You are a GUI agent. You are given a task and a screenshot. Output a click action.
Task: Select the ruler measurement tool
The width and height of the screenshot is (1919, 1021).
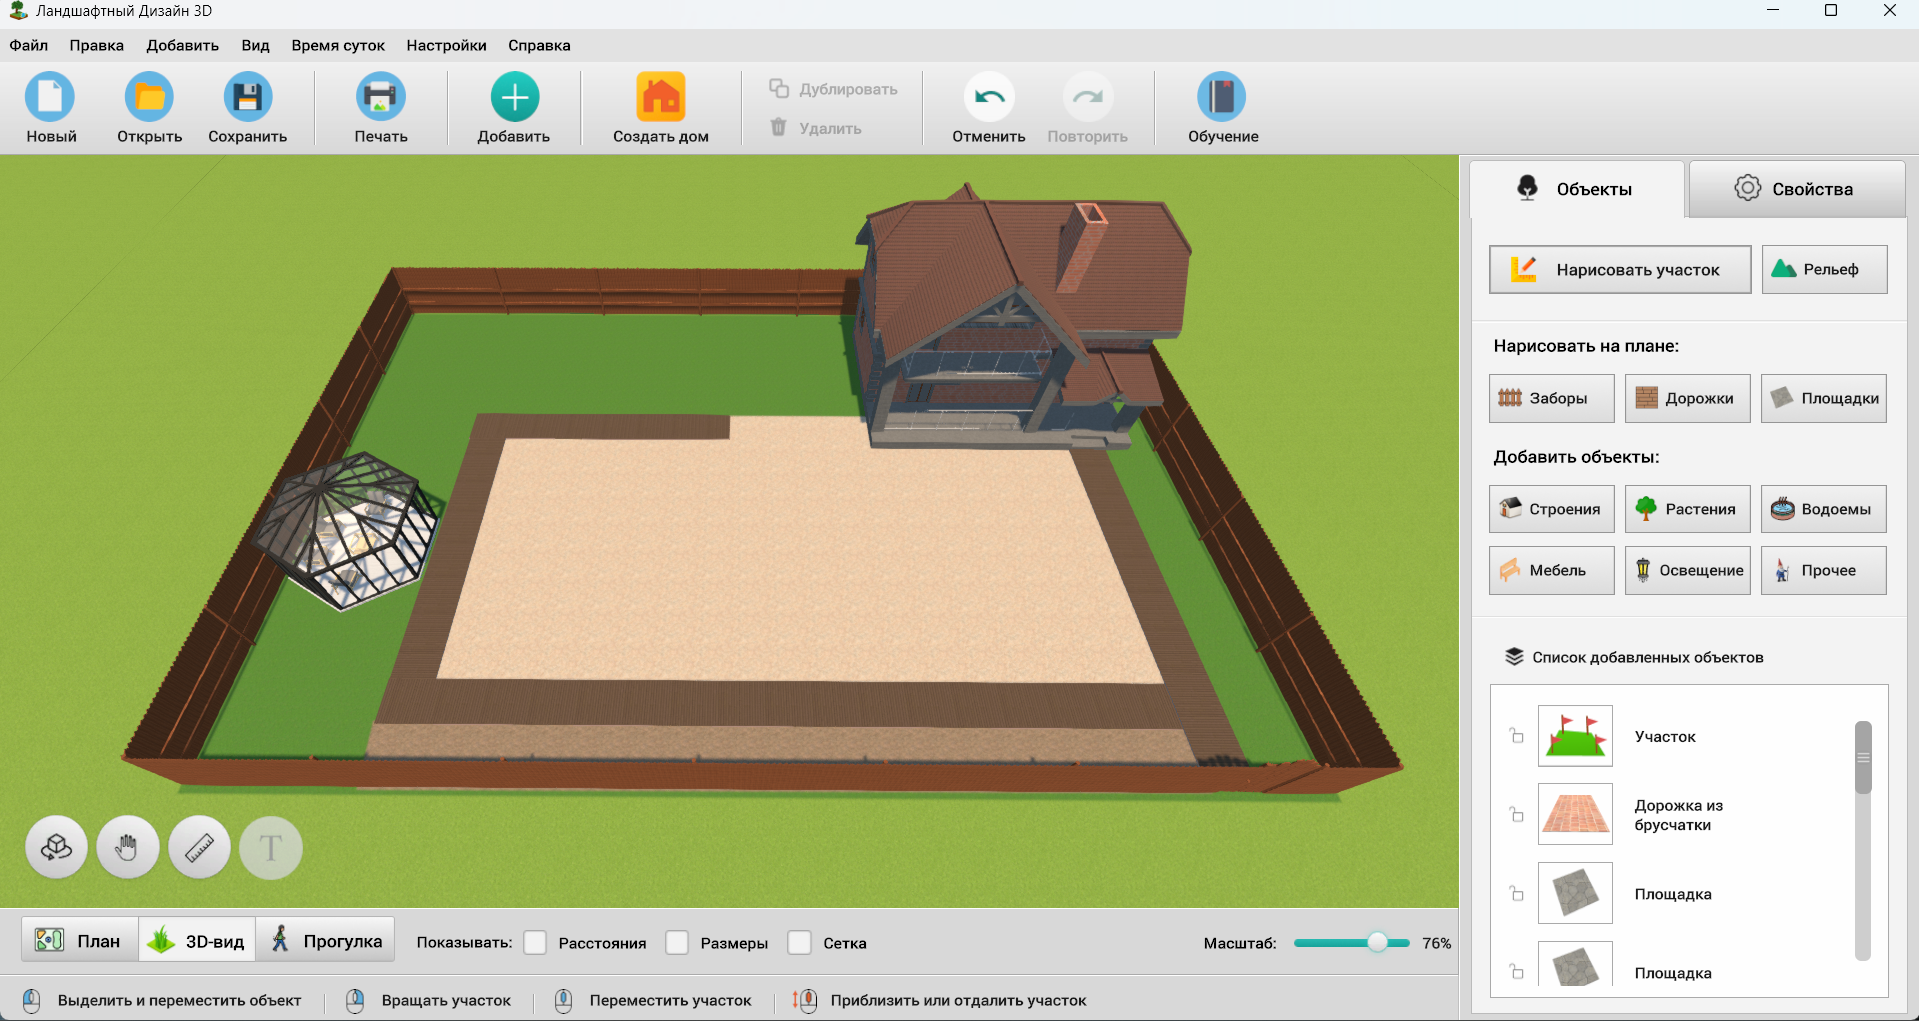[200, 848]
